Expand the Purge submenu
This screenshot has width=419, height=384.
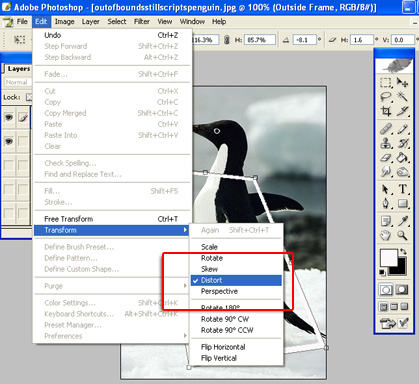(112, 286)
